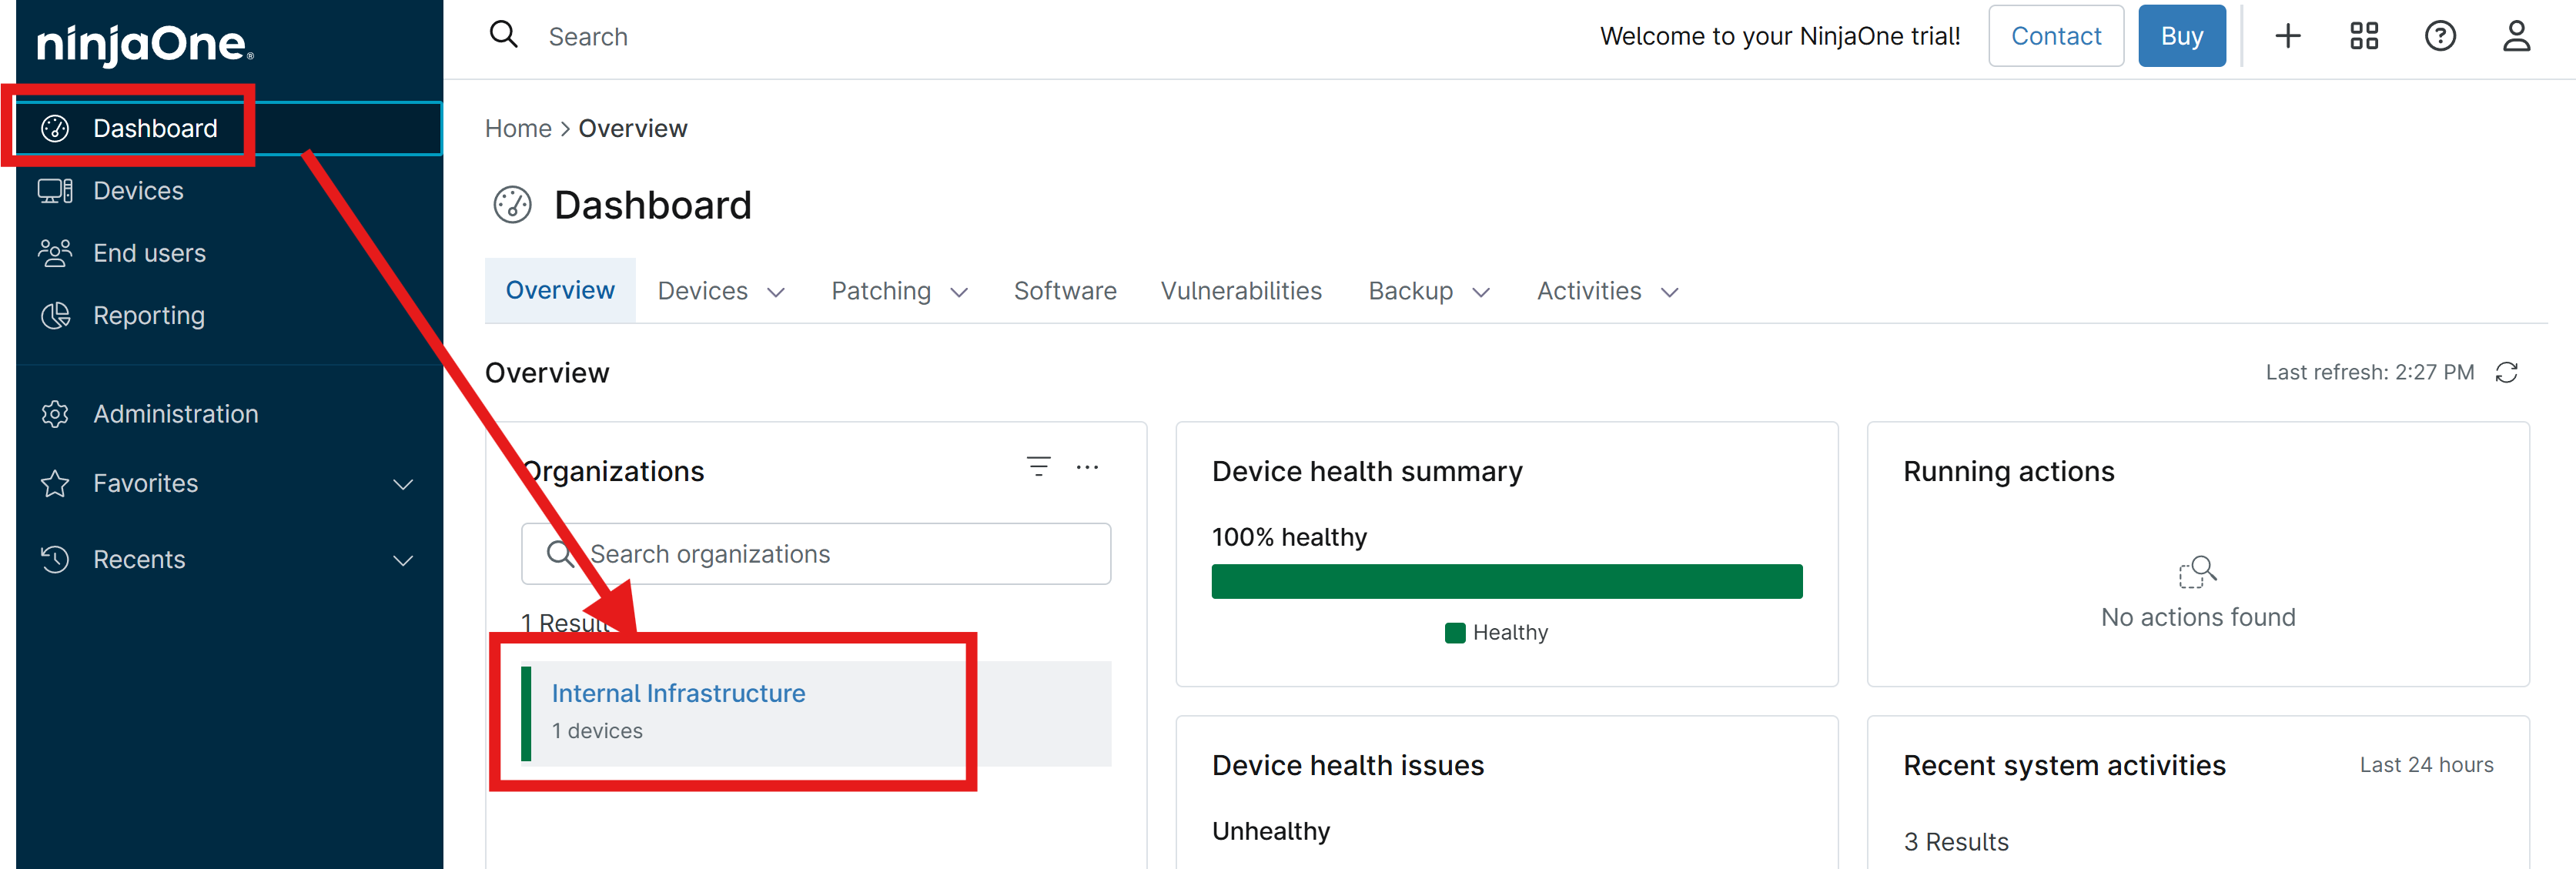Expand the Favorites section chevron
Viewport: 2576px width, 869px height.
[403, 484]
